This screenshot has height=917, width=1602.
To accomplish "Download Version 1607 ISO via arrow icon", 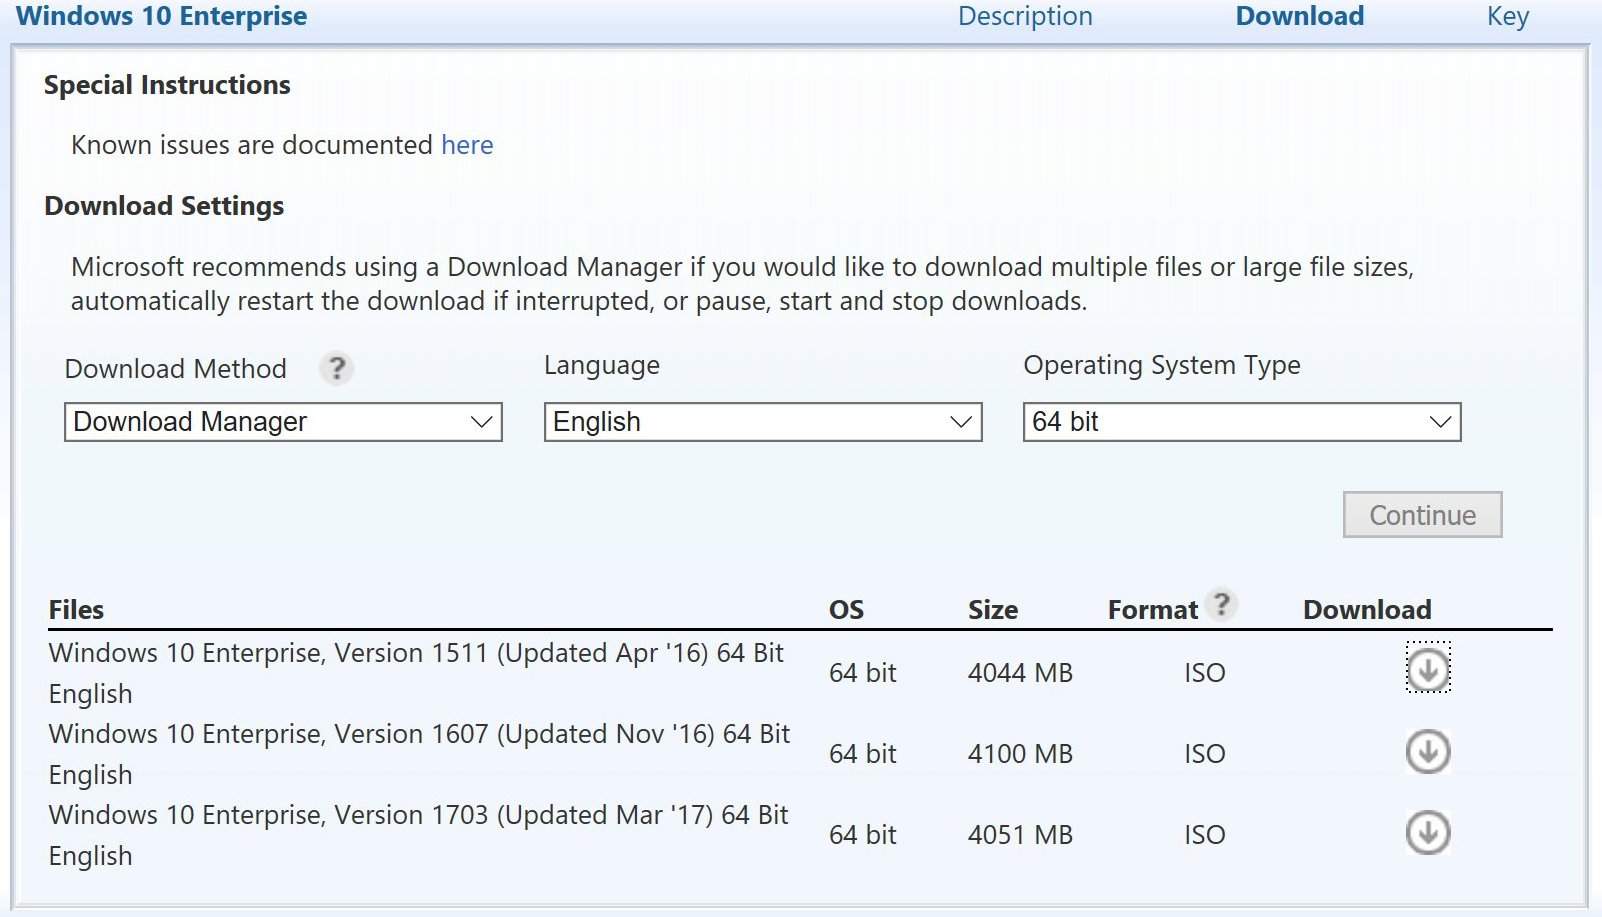I will [1428, 751].
